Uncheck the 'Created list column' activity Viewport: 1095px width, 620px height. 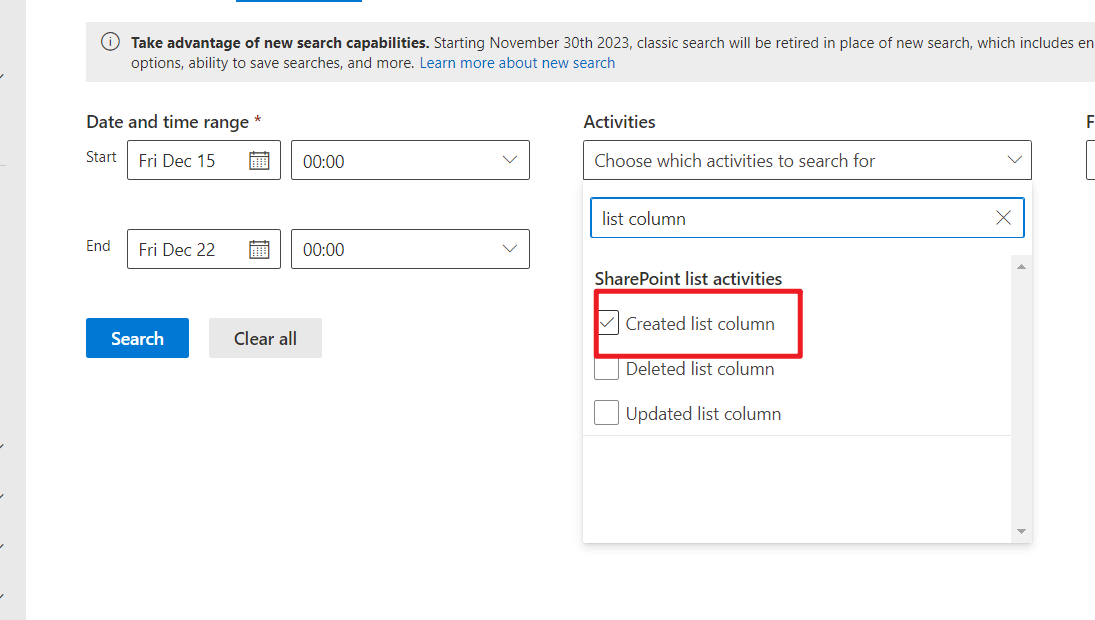tap(606, 323)
